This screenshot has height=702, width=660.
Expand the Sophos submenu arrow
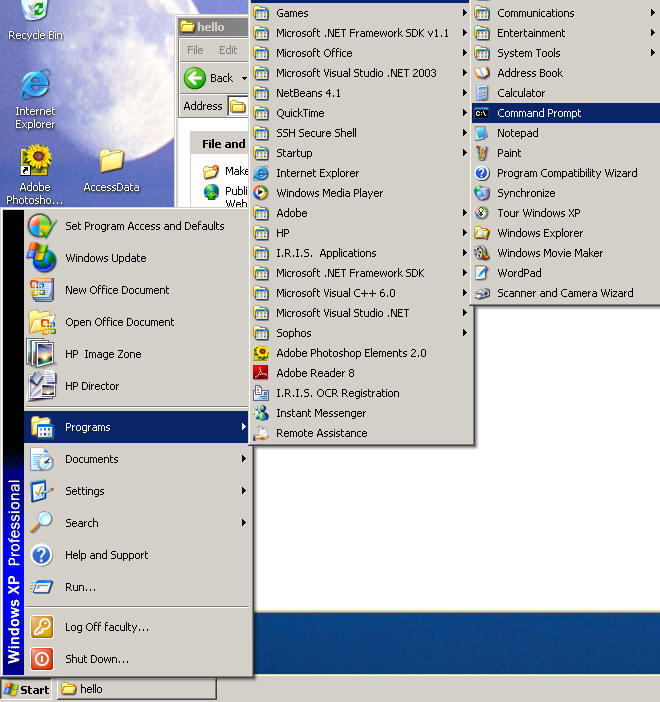coord(465,333)
